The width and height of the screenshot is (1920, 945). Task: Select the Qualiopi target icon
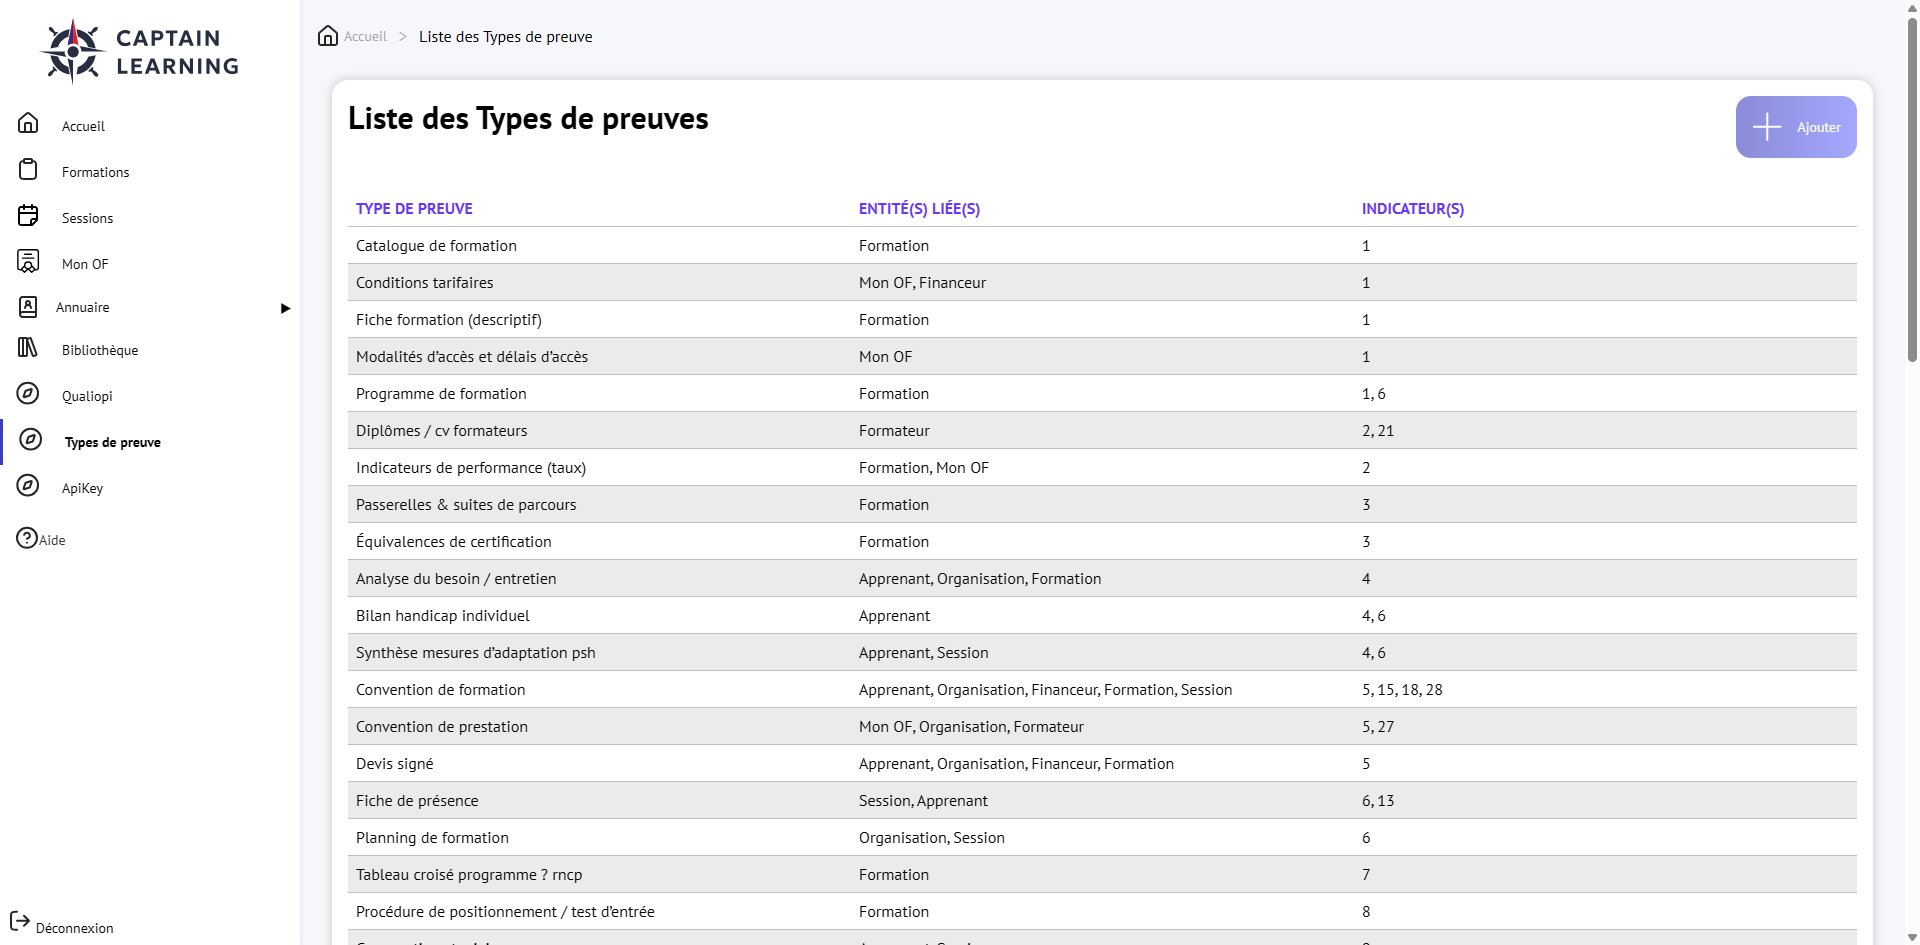[28, 393]
